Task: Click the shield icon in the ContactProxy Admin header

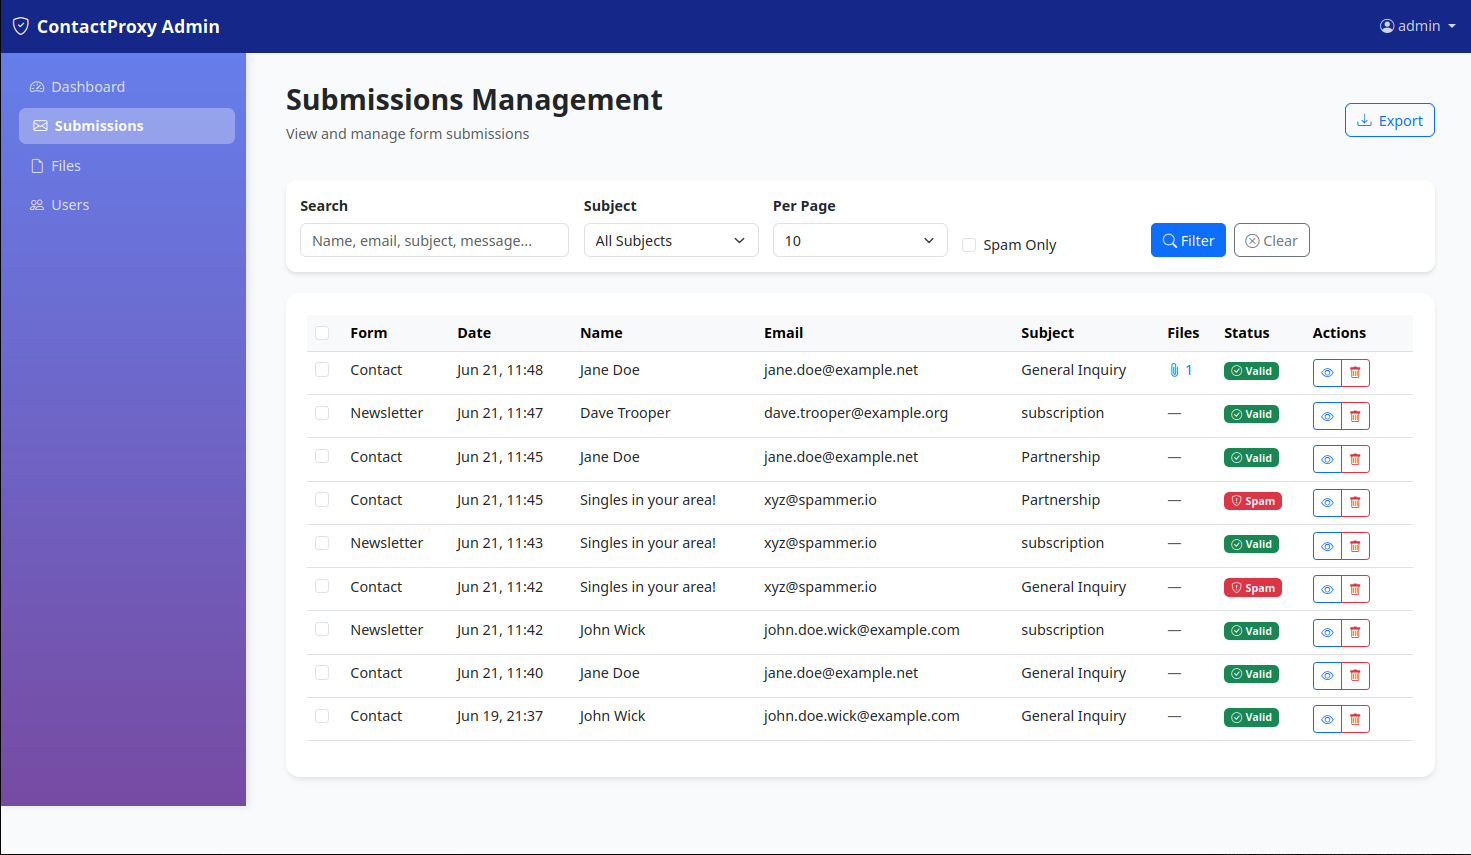Action: [21, 26]
